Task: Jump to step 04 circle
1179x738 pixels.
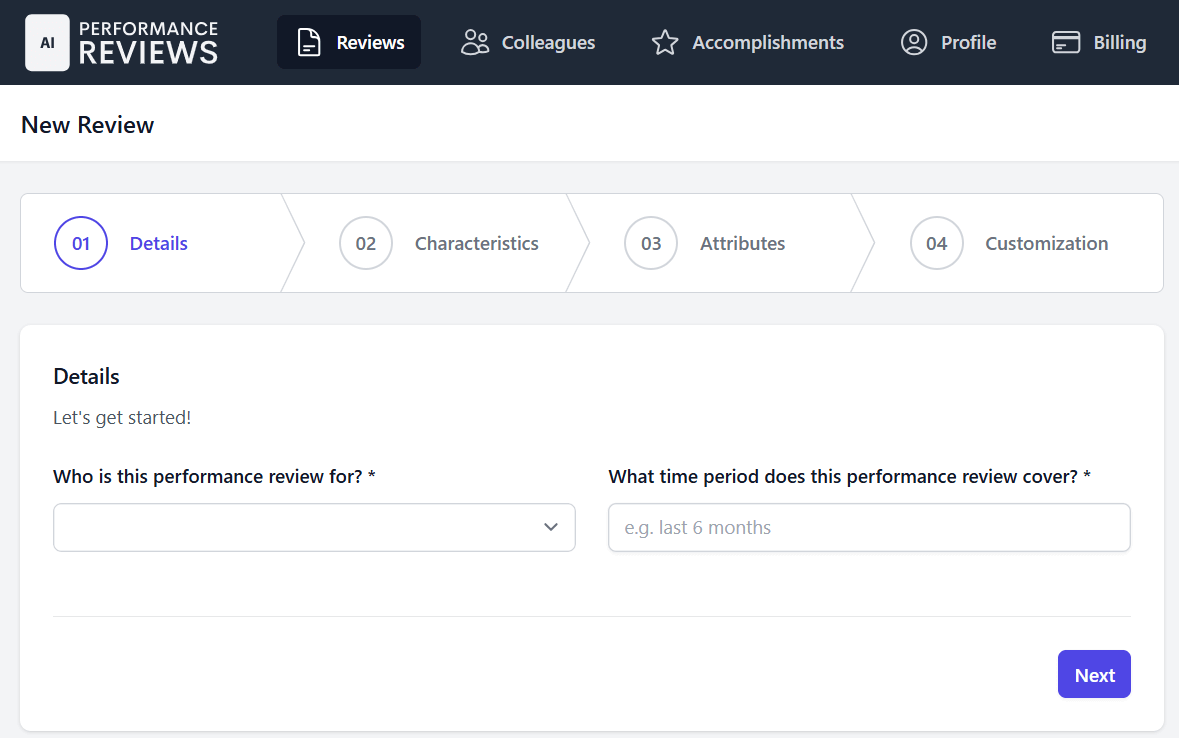Action: coord(937,243)
